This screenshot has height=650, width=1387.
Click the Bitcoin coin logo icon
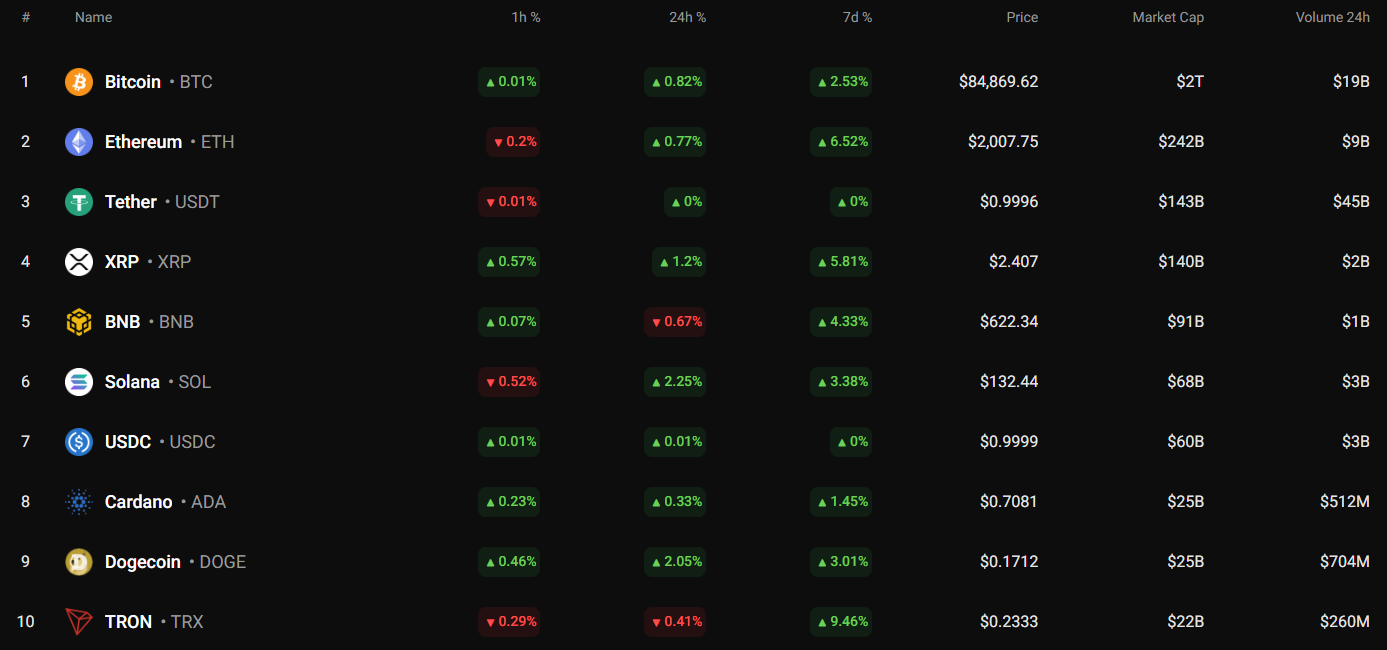[x=79, y=82]
